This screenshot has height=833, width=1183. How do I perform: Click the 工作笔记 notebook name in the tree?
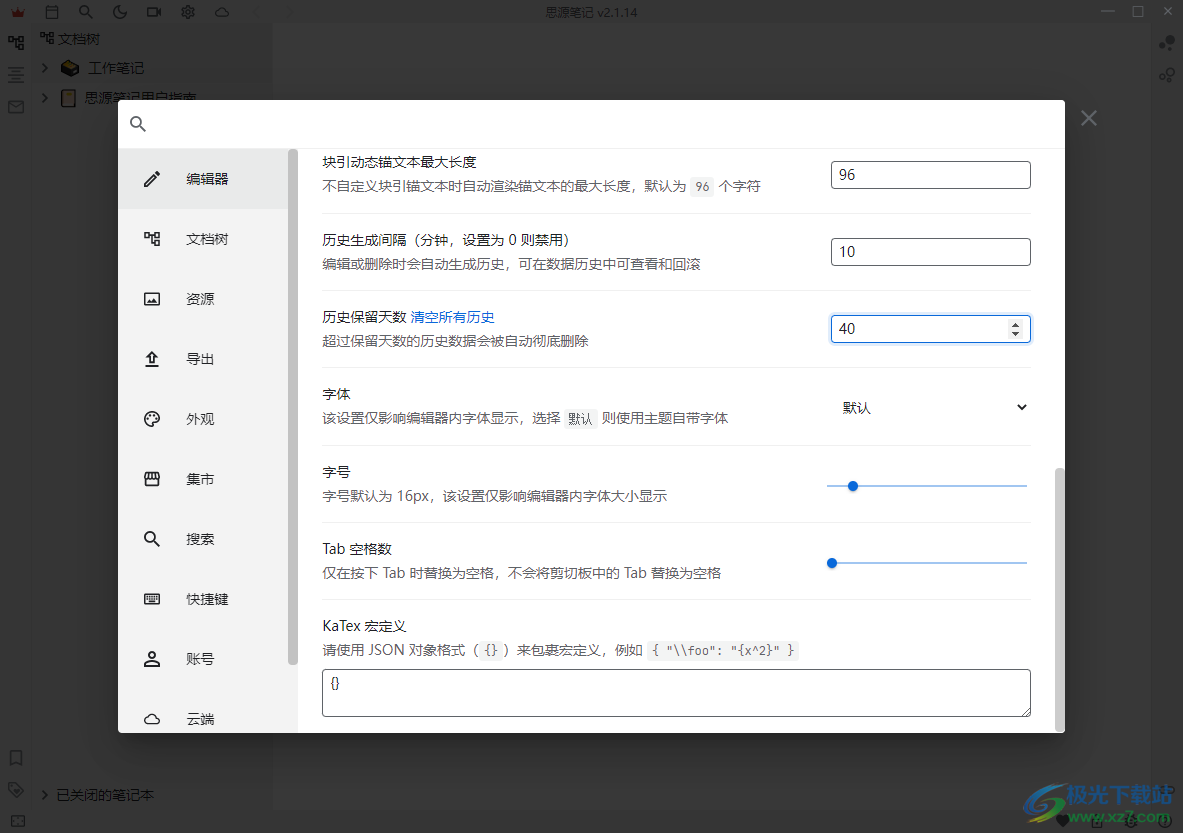tap(115, 68)
